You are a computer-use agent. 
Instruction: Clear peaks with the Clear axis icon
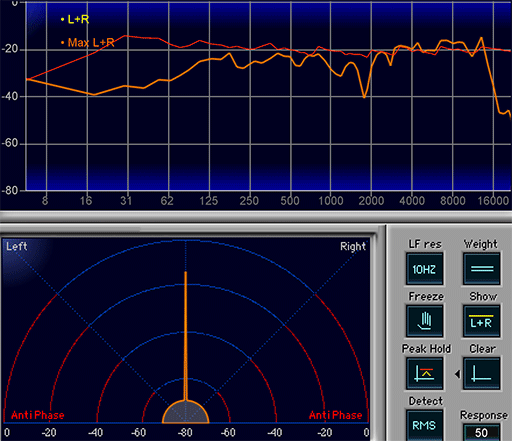[482, 373]
